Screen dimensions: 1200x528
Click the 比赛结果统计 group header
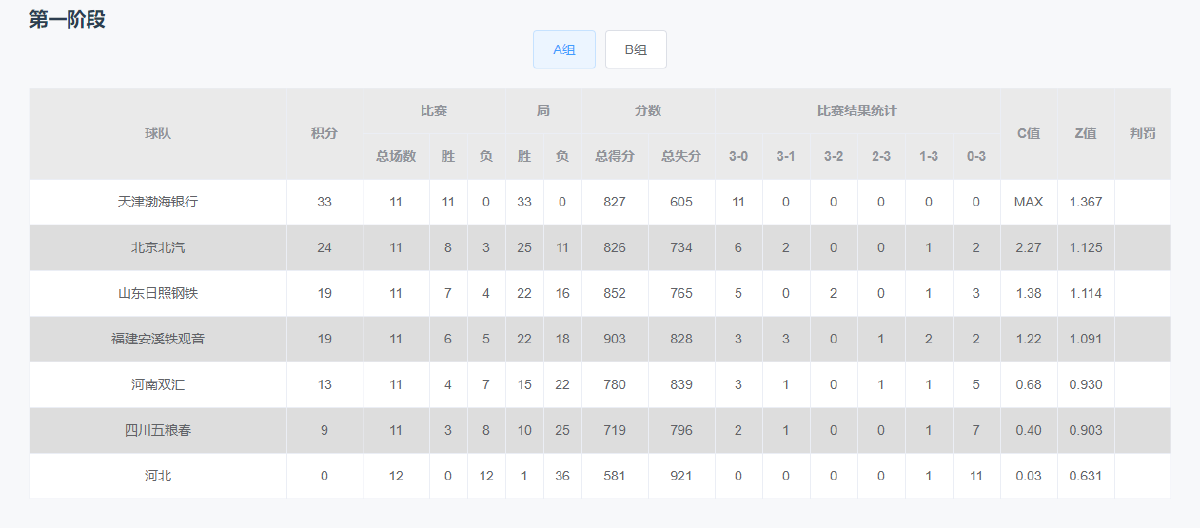tap(857, 111)
